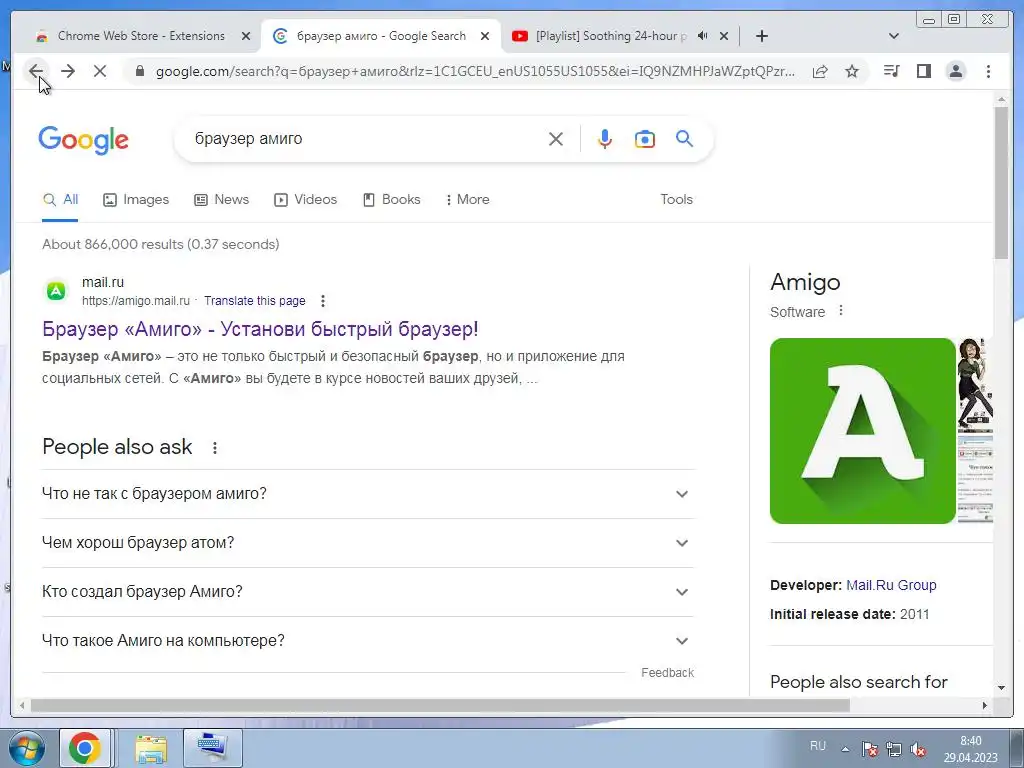Expand "Что такое Амиго на компьютере?"
Viewport: 1024px width, 768px height.
tap(368, 641)
